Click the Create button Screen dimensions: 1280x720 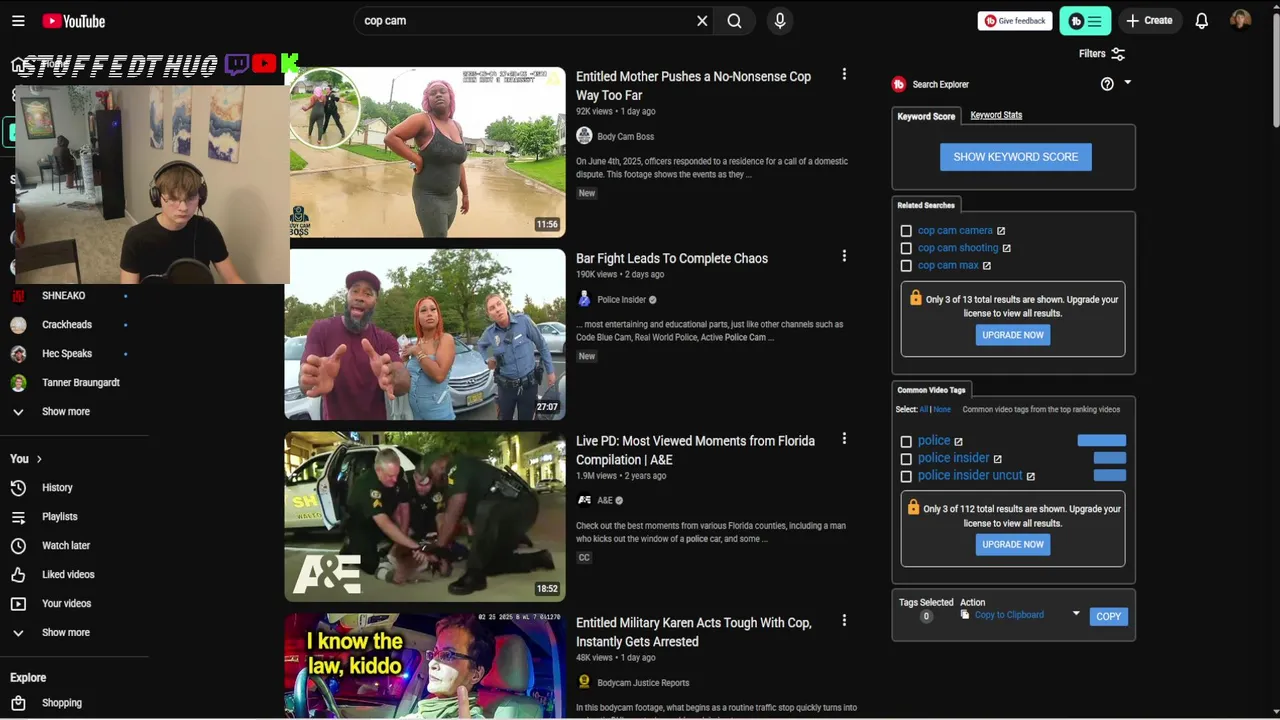pos(1149,21)
